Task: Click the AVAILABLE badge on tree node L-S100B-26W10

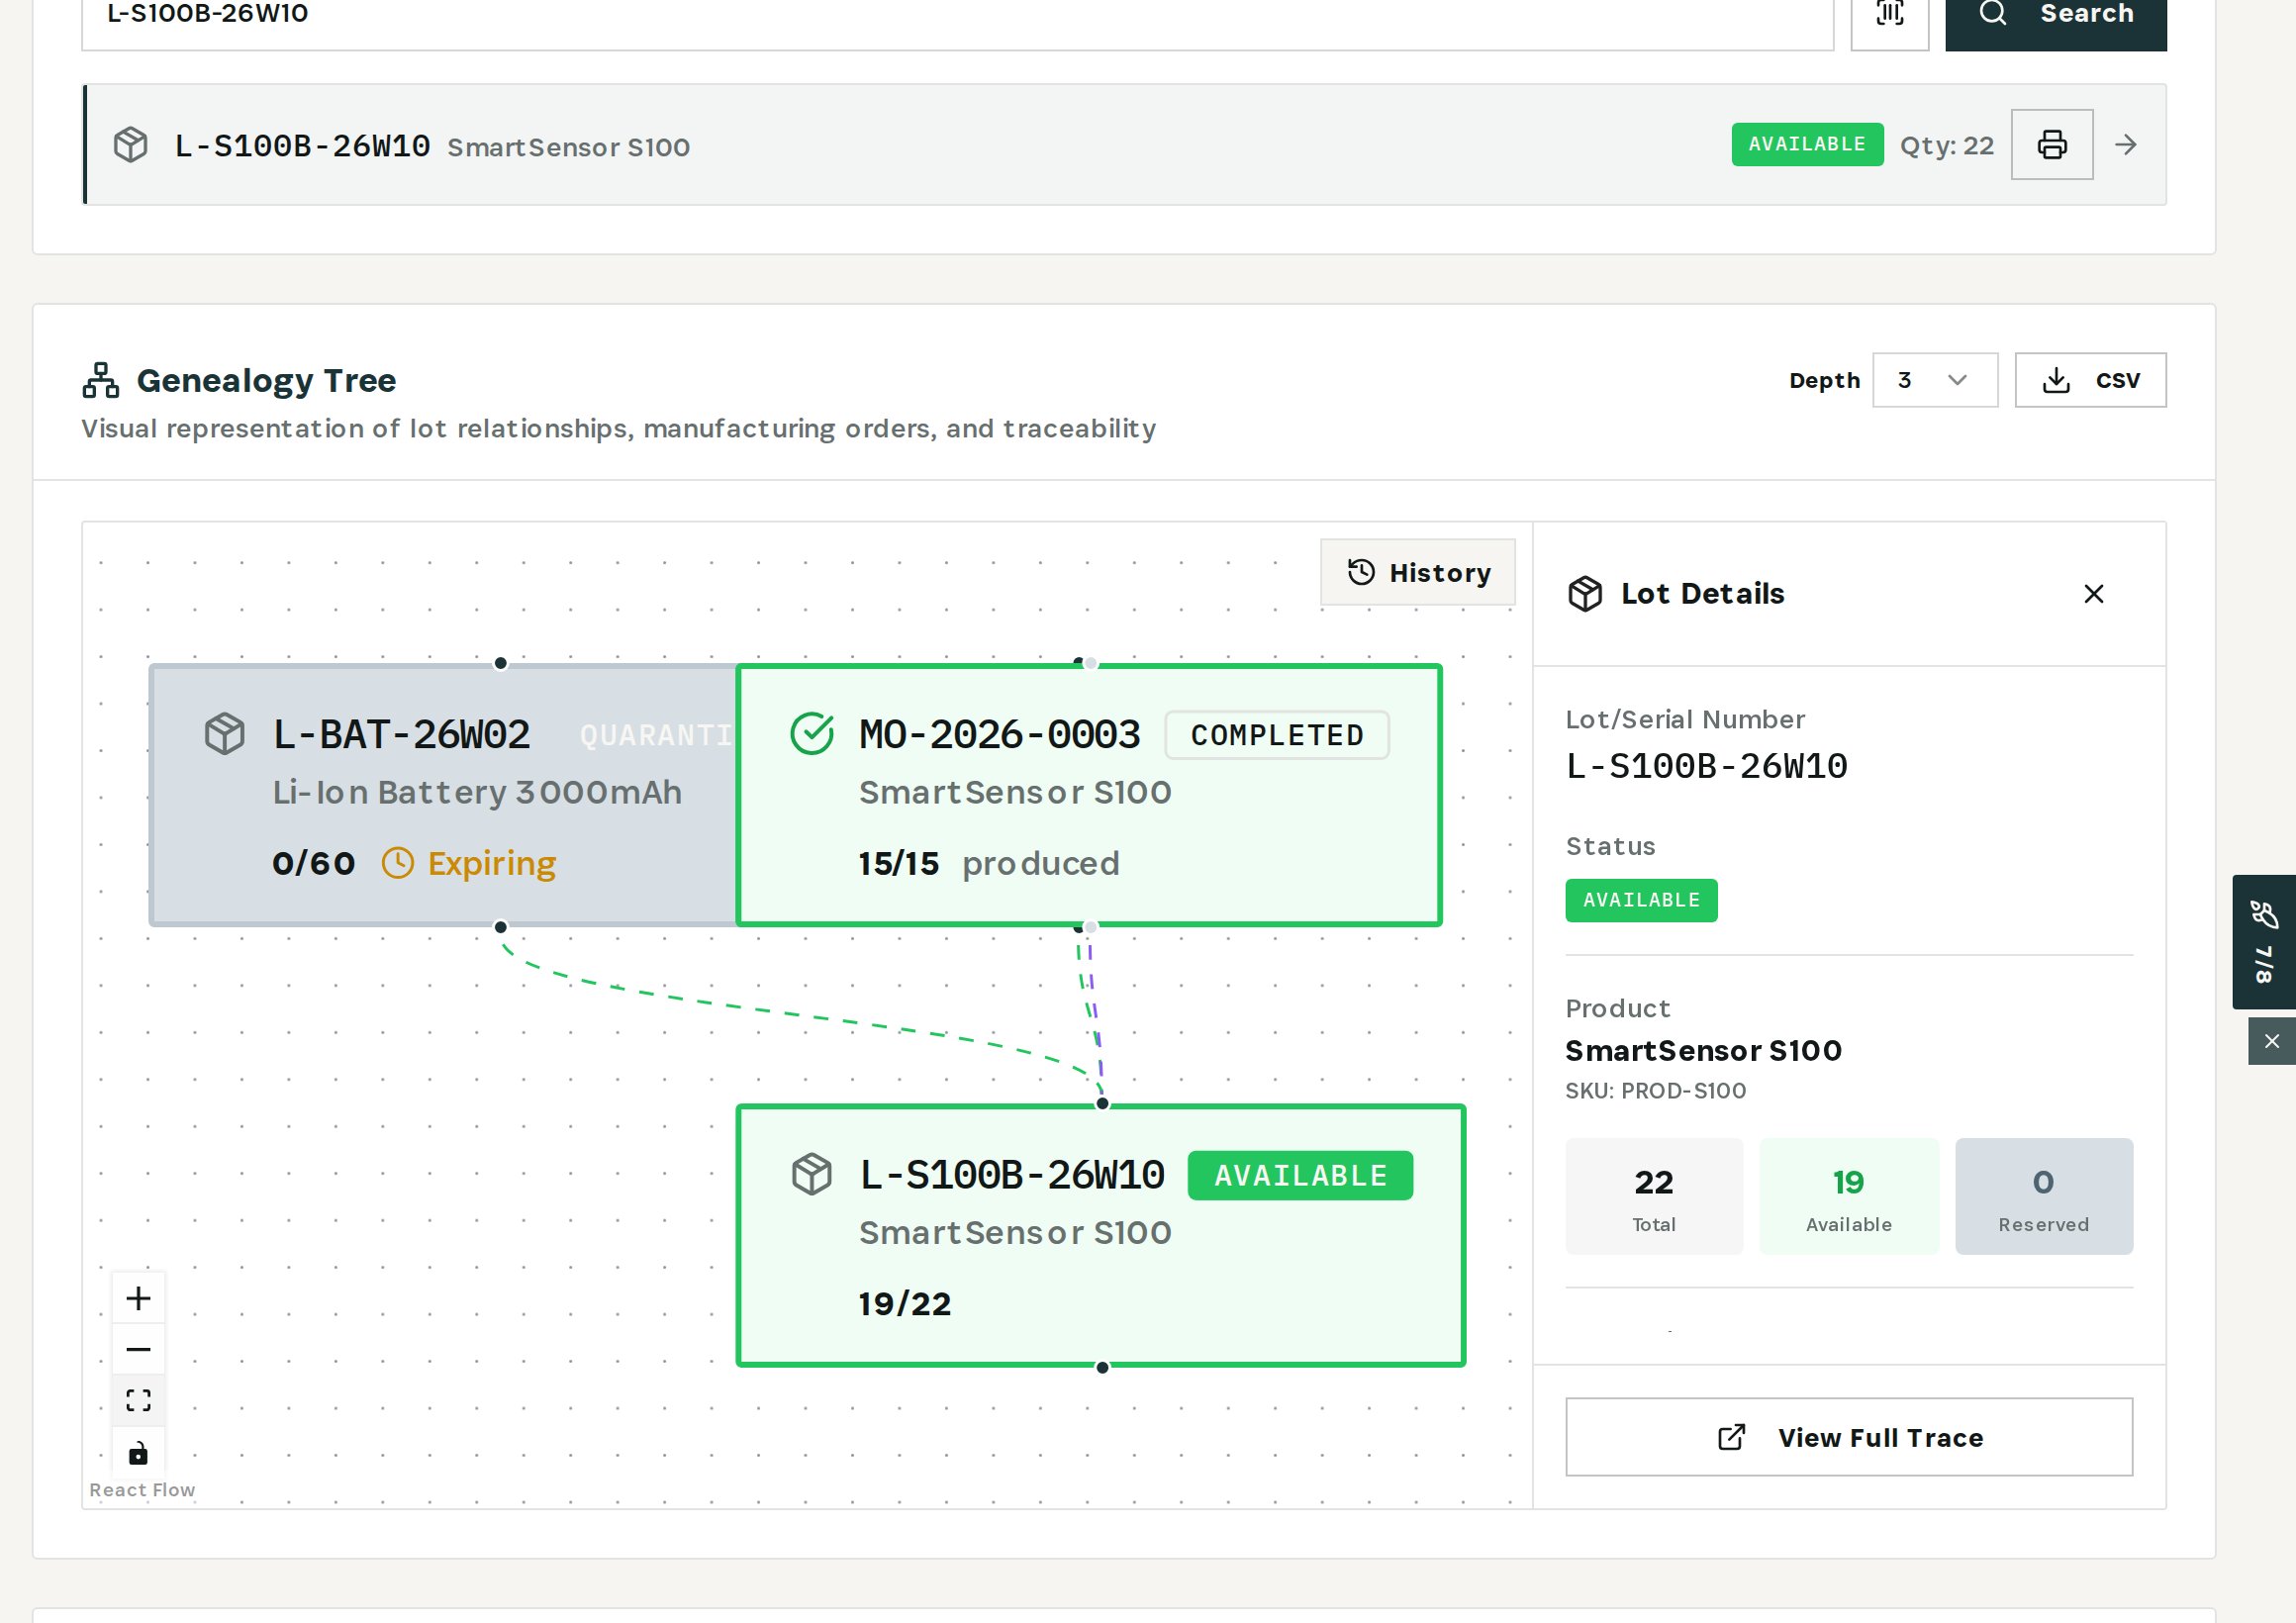Action: click(x=1300, y=1176)
